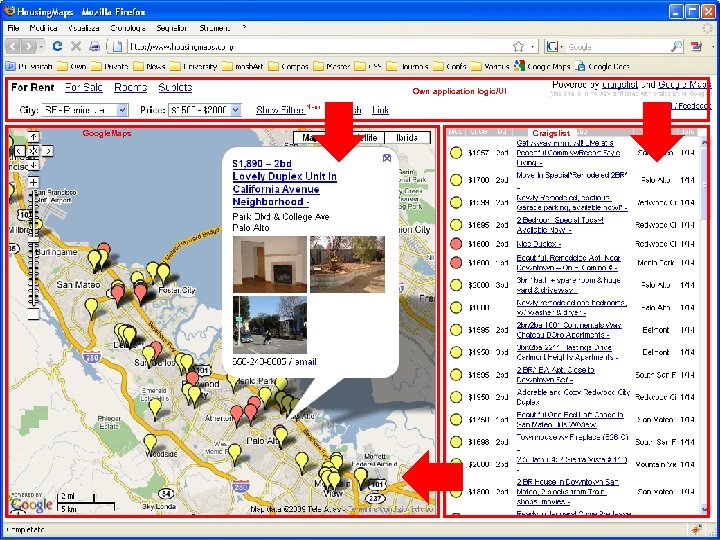
Task: Open the fireplace room photo thumbnail
Action: 270,264
